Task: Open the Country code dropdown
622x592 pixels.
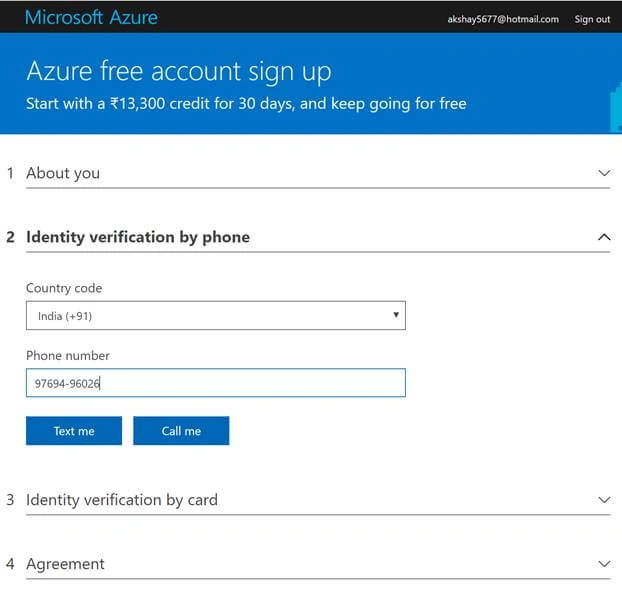Action: [216, 315]
